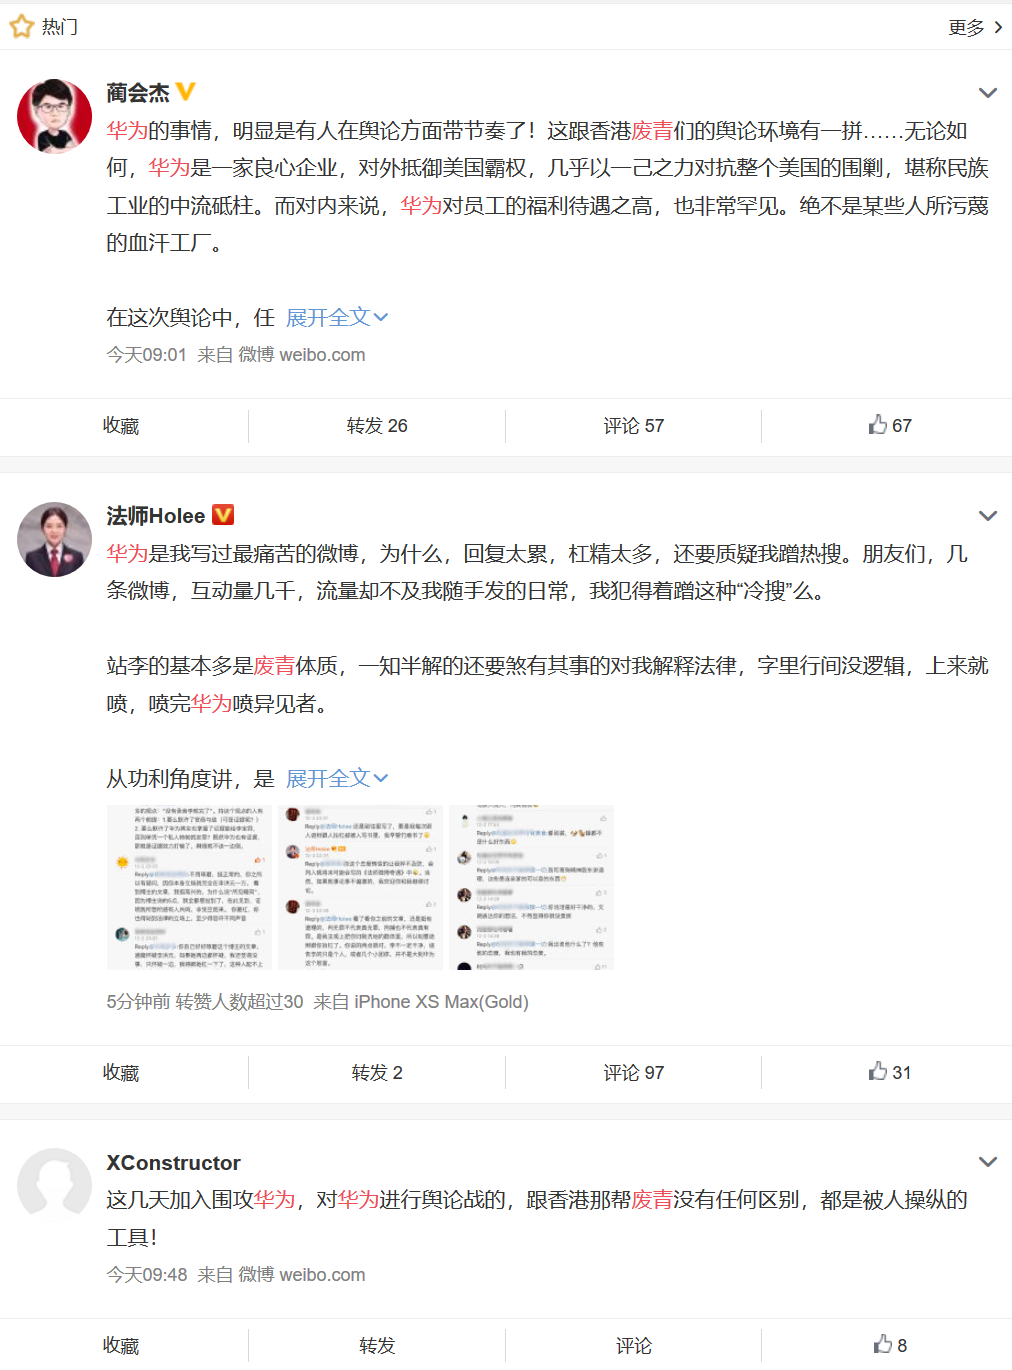Click the username 蔺会杰

[x=138, y=93]
